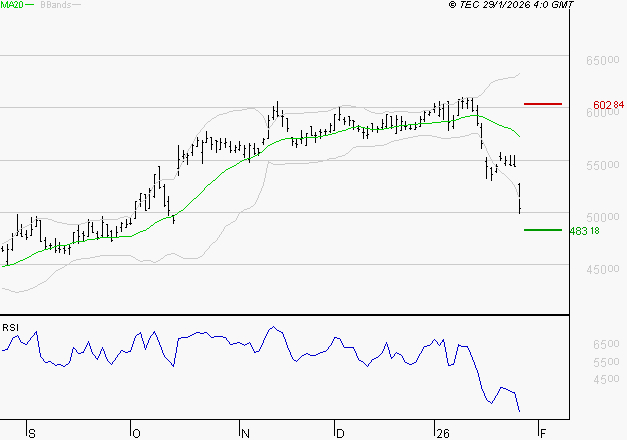Click the 483.18 green price value
This screenshot has width=627, height=440.
coord(585,231)
